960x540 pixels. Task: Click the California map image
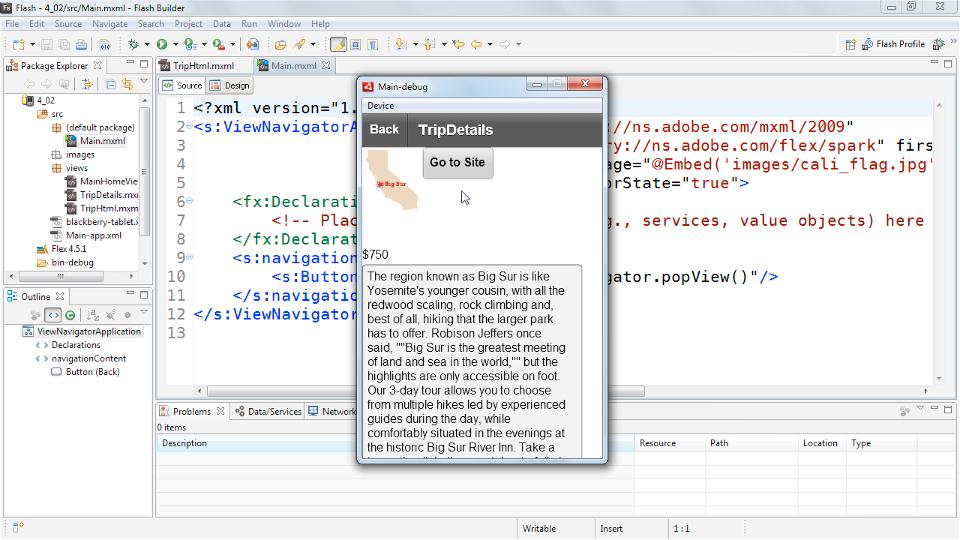[x=392, y=180]
